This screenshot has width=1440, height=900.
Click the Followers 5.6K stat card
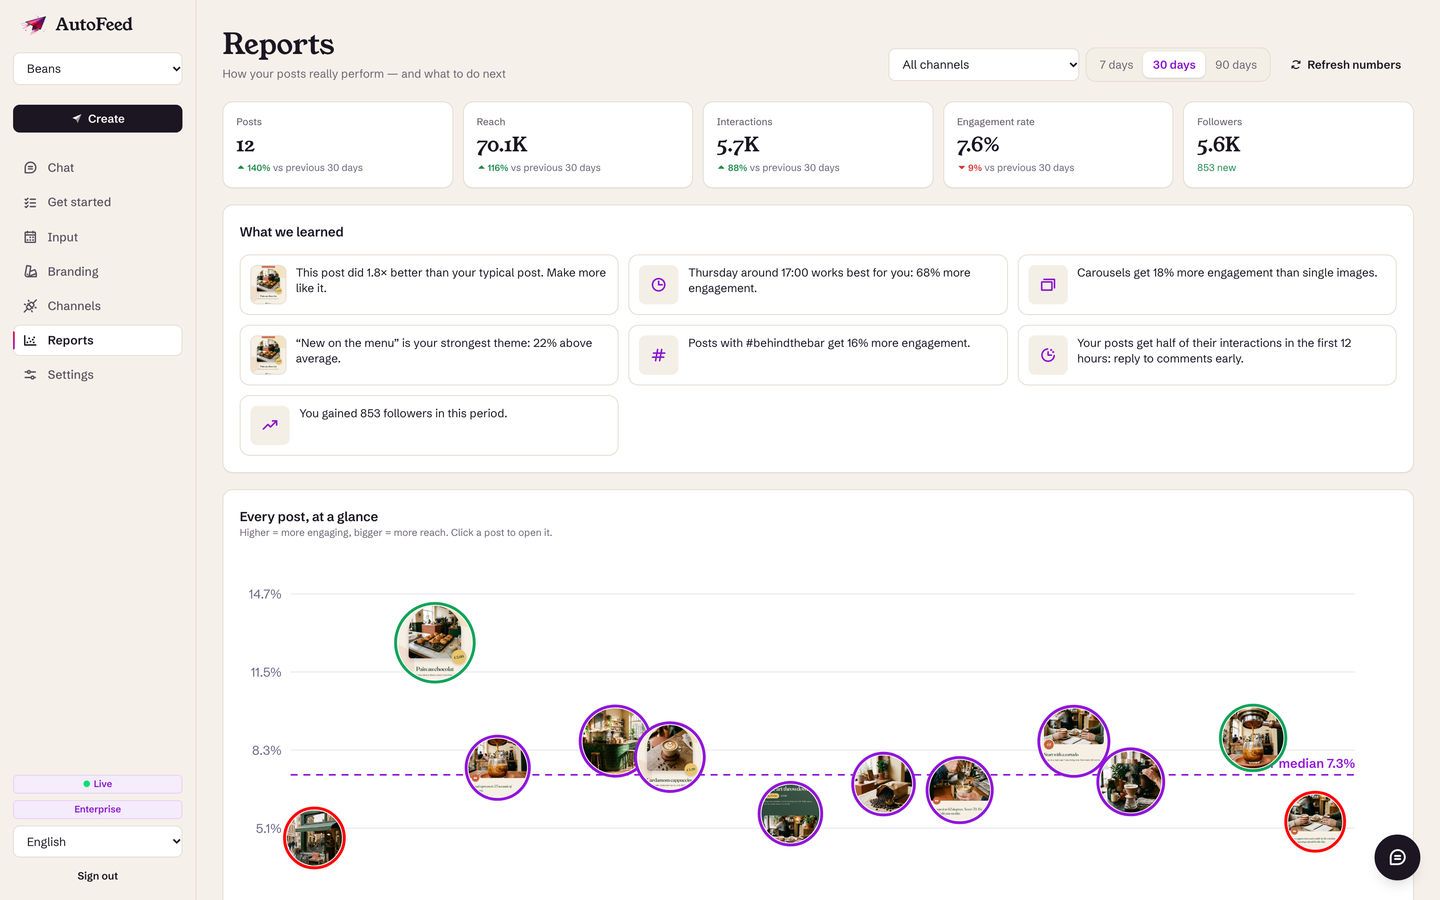click(x=1298, y=145)
